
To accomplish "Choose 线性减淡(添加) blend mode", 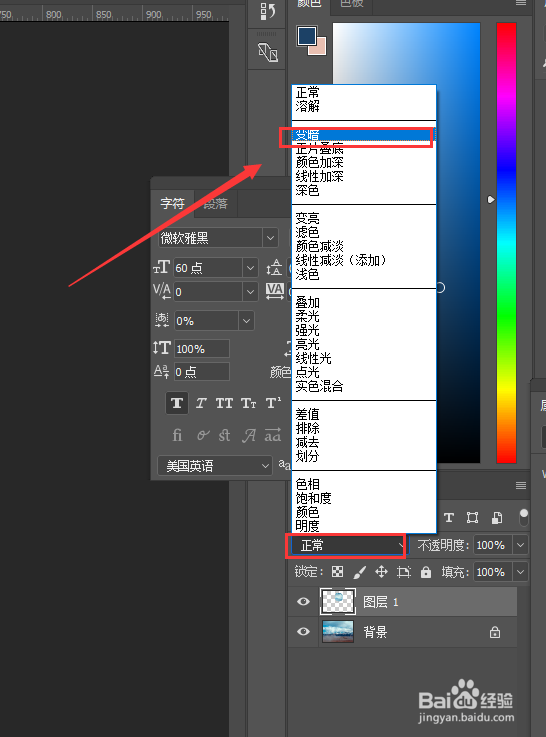I will (364, 260).
